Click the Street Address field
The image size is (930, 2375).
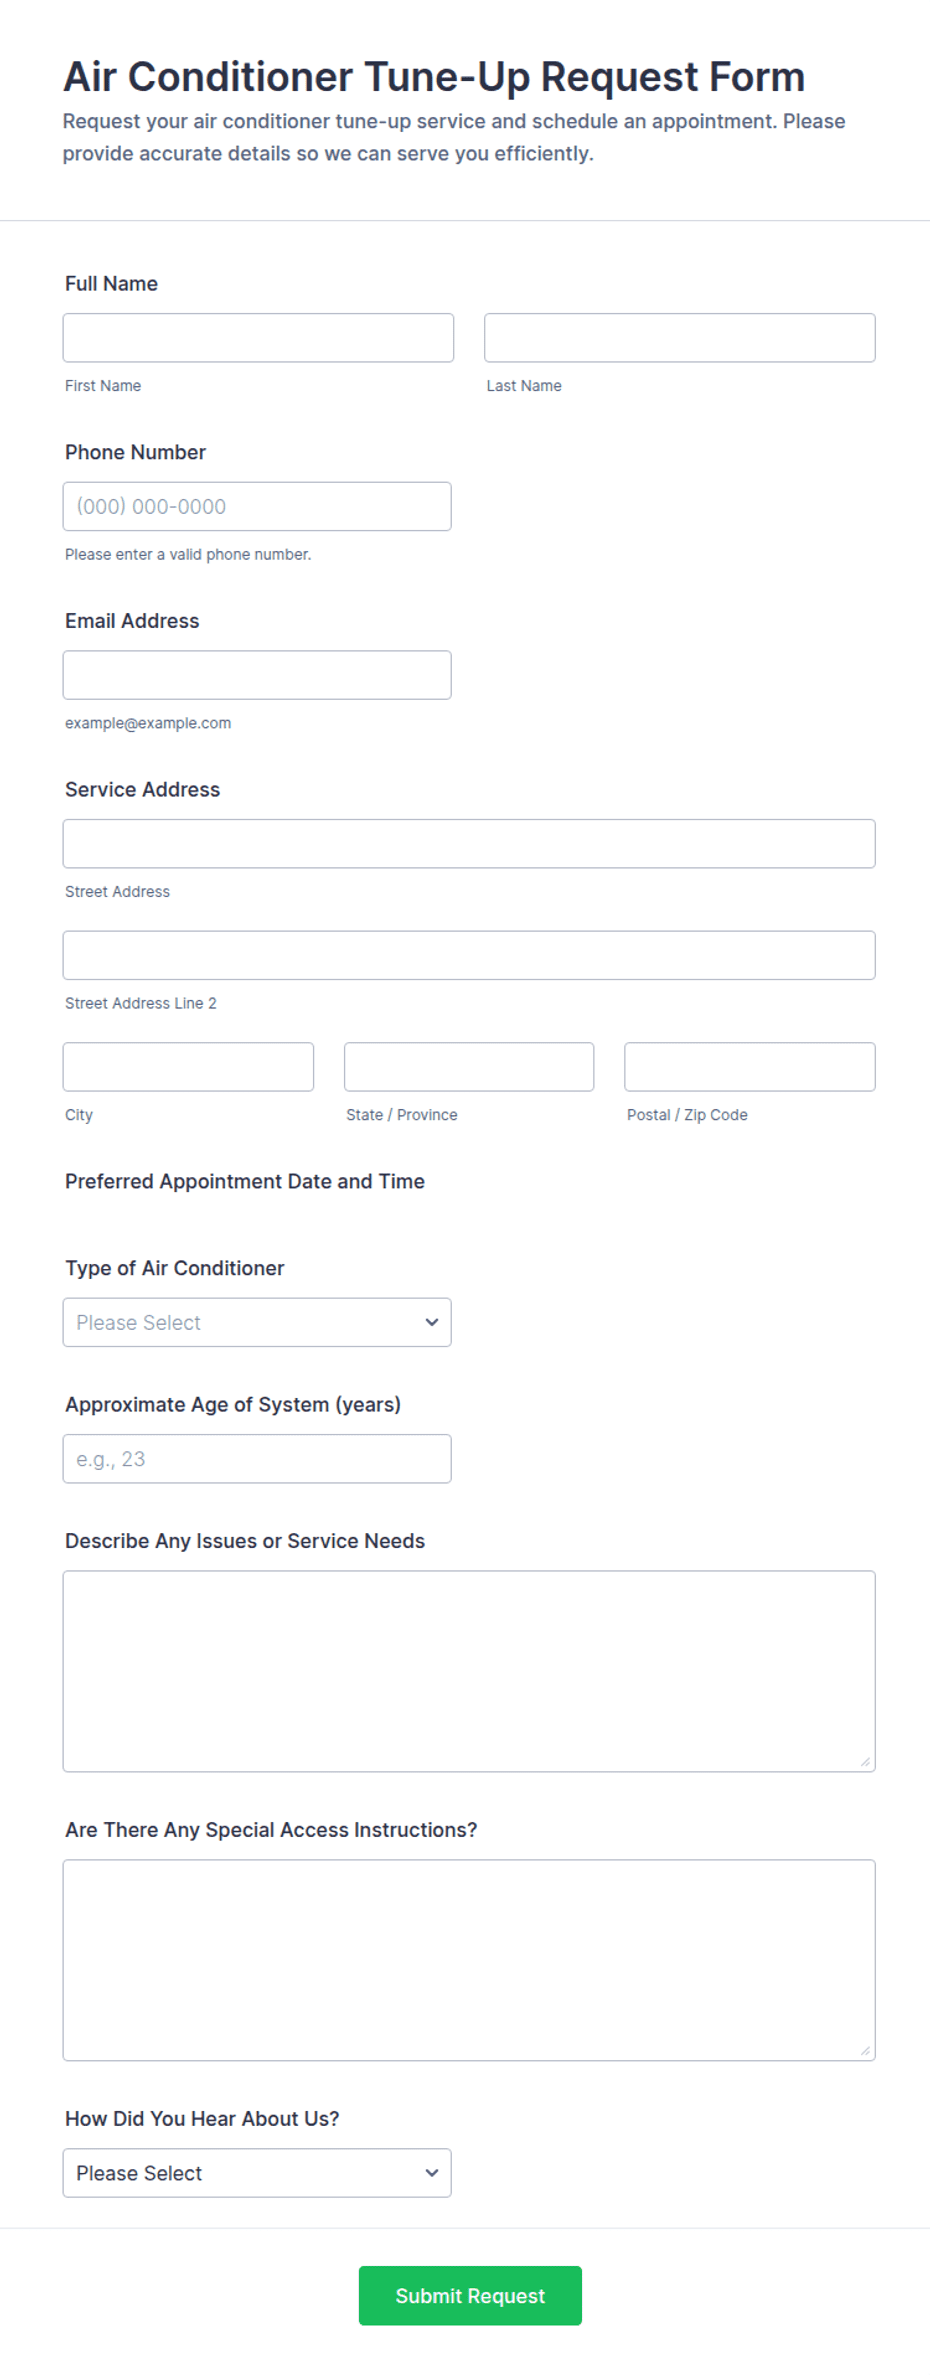pos(469,844)
